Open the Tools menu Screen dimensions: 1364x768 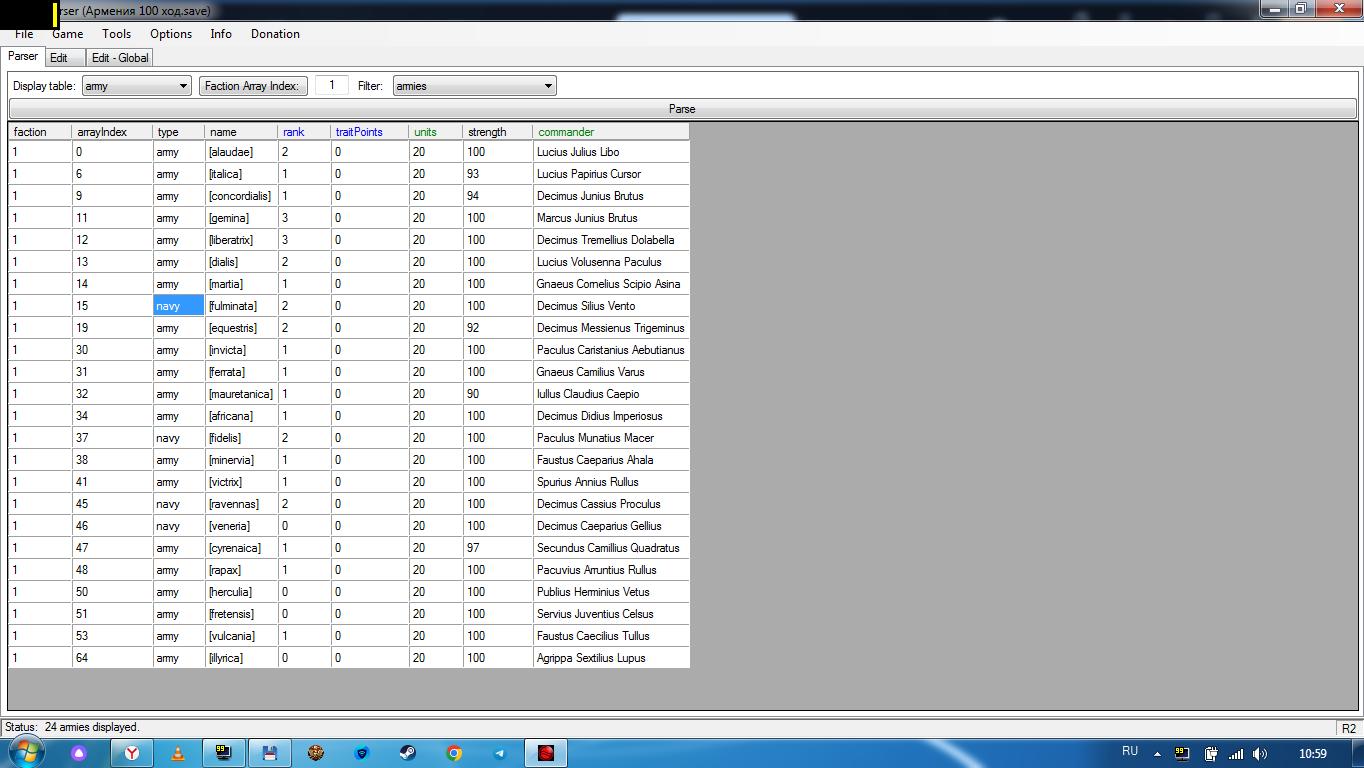(x=116, y=34)
